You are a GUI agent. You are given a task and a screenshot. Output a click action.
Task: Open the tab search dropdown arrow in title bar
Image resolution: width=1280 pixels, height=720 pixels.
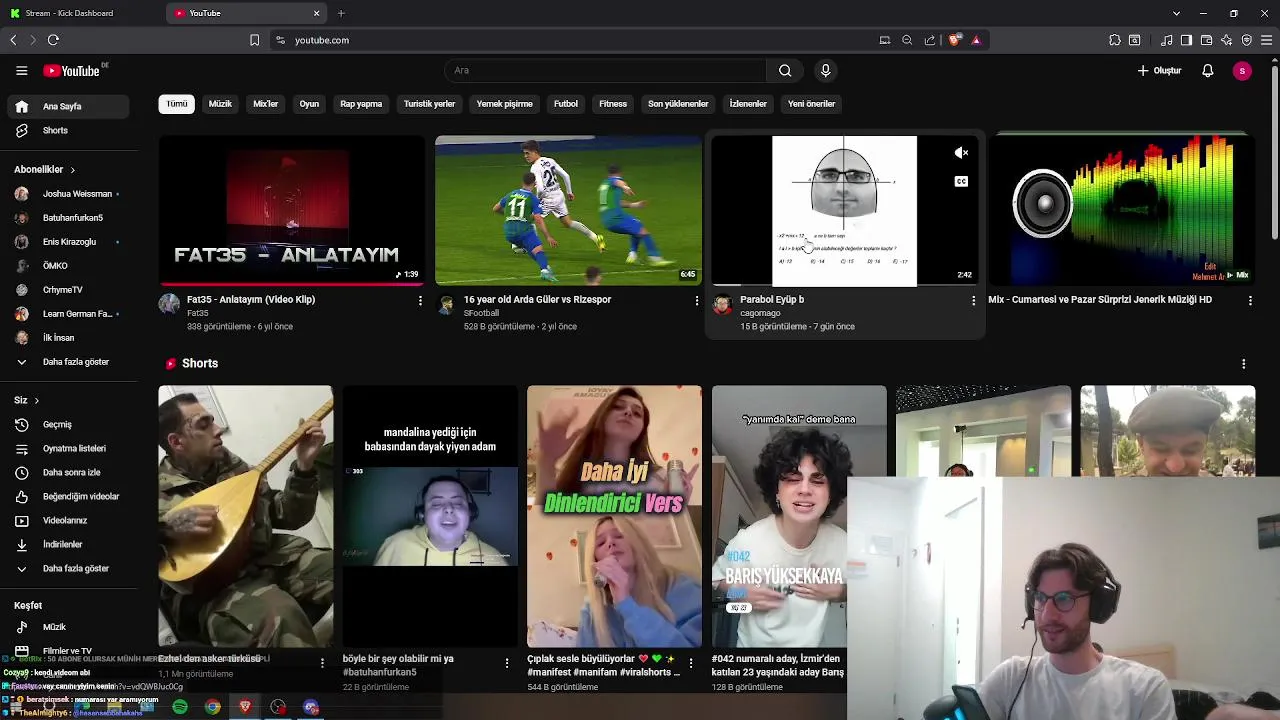(x=1176, y=13)
